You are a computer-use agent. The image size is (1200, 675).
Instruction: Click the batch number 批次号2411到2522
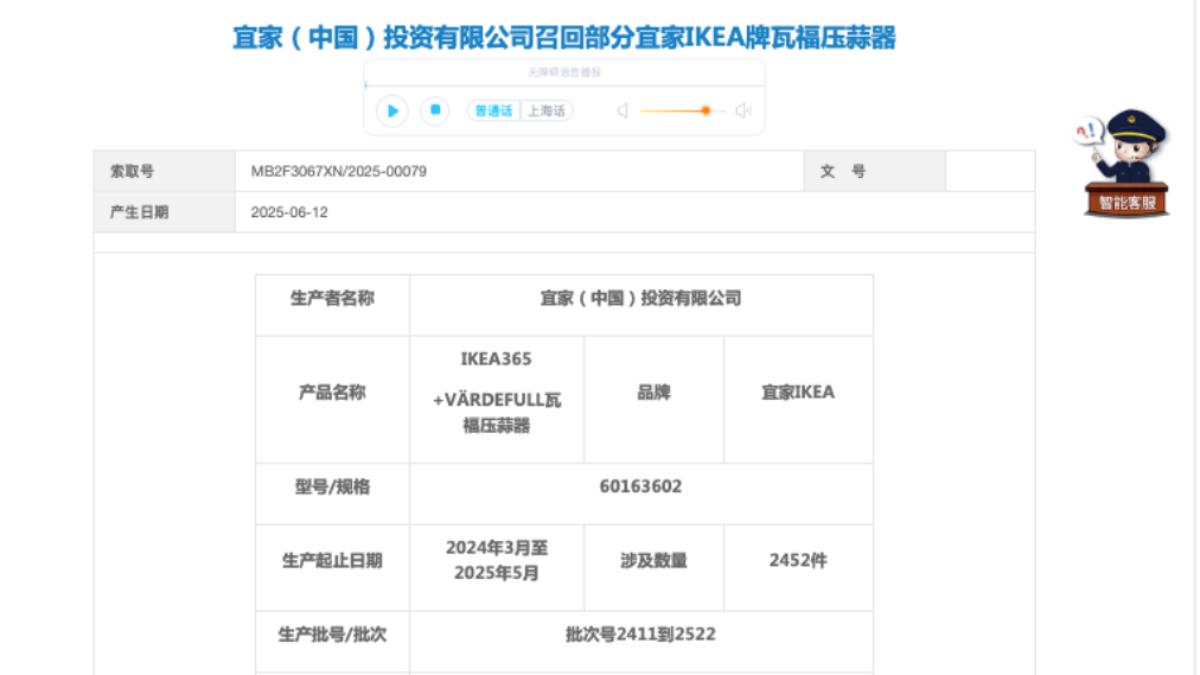click(640, 634)
